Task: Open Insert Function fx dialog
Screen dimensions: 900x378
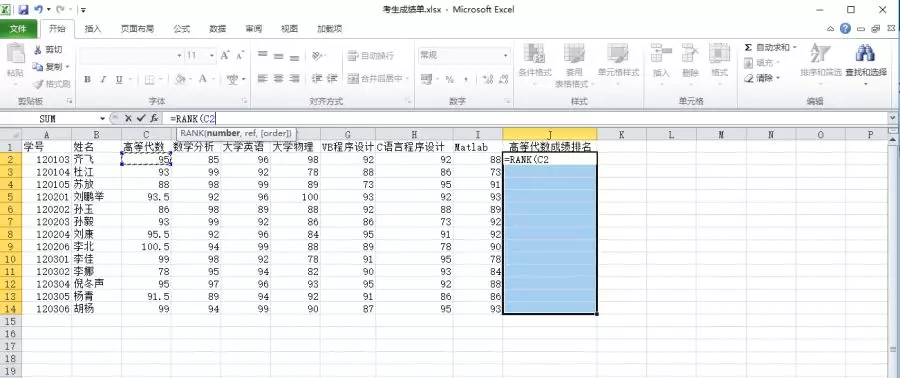Action: (x=154, y=118)
